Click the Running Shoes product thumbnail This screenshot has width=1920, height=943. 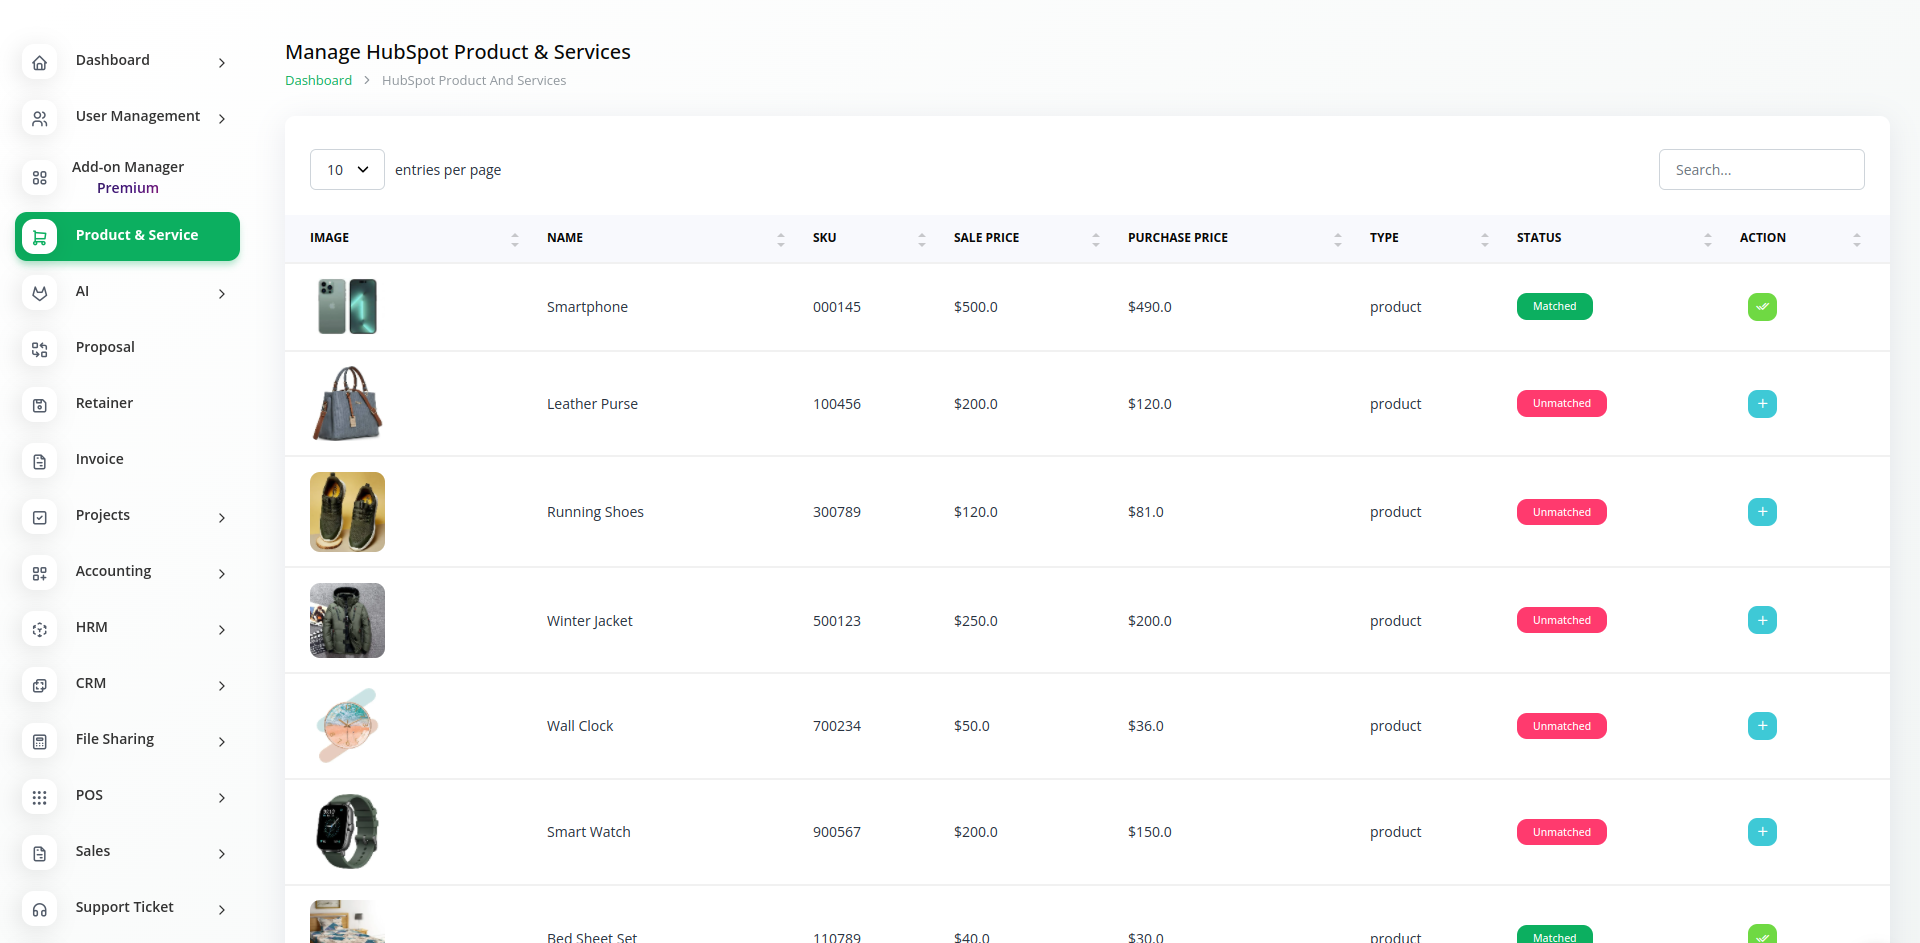[347, 512]
